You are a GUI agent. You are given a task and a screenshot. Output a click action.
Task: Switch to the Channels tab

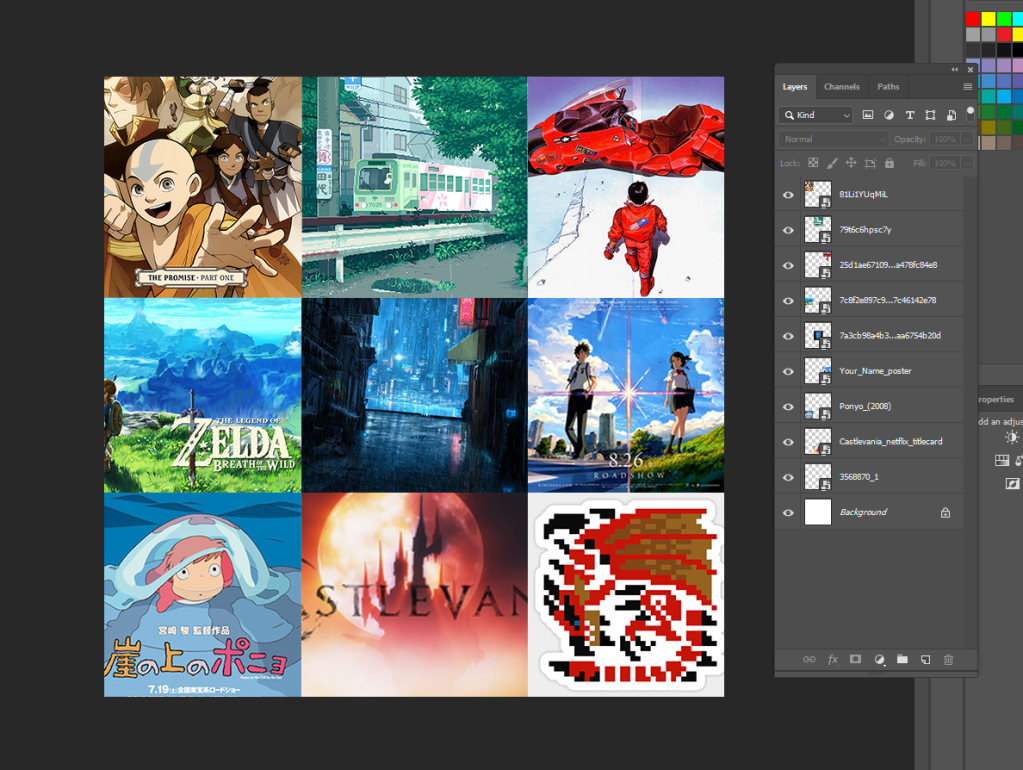[x=841, y=87]
